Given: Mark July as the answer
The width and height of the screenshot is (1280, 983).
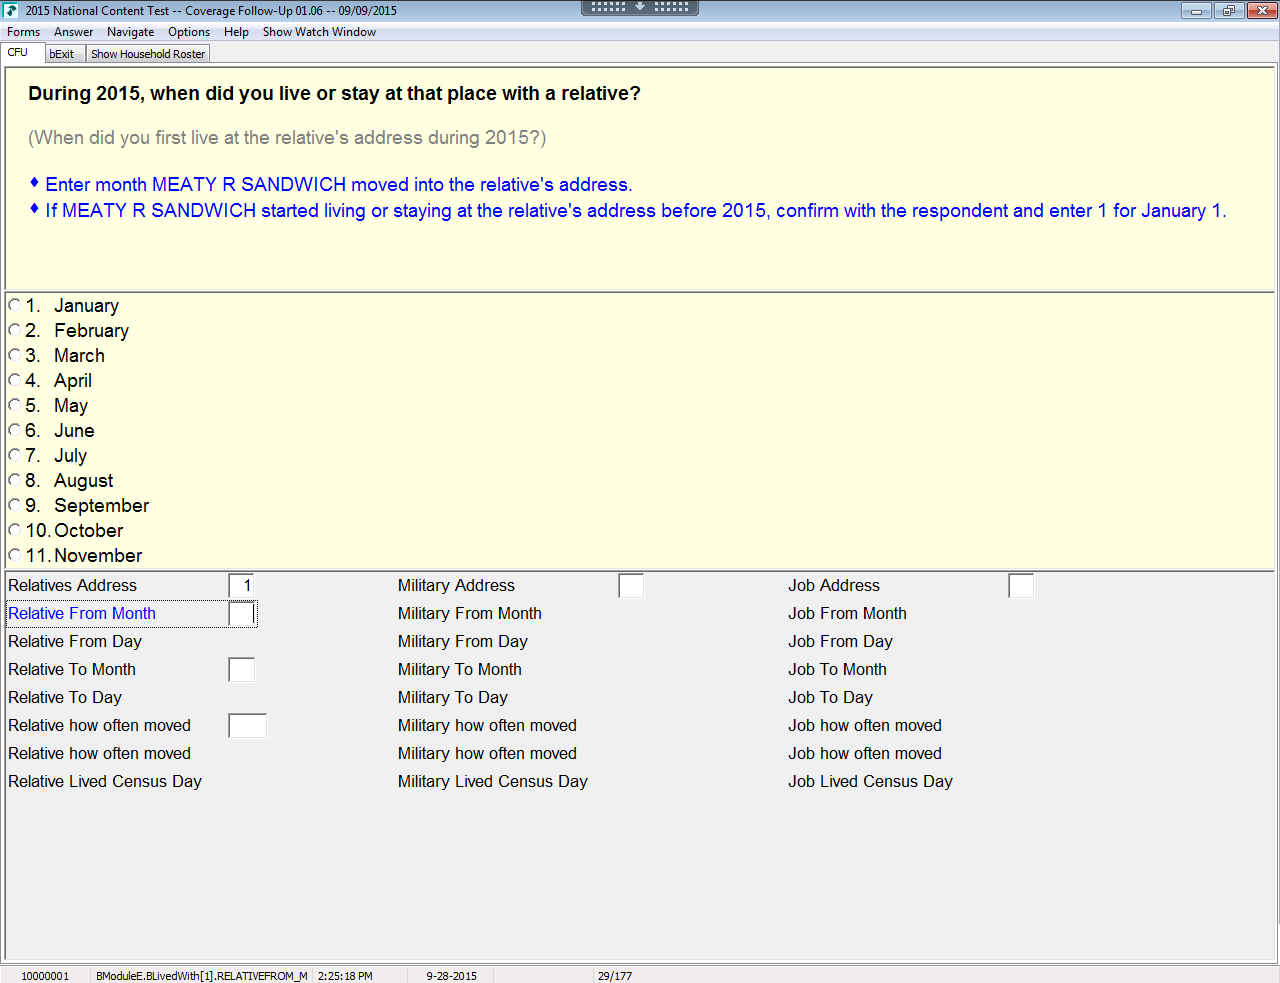Looking at the screenshot, I should (14, 455).
